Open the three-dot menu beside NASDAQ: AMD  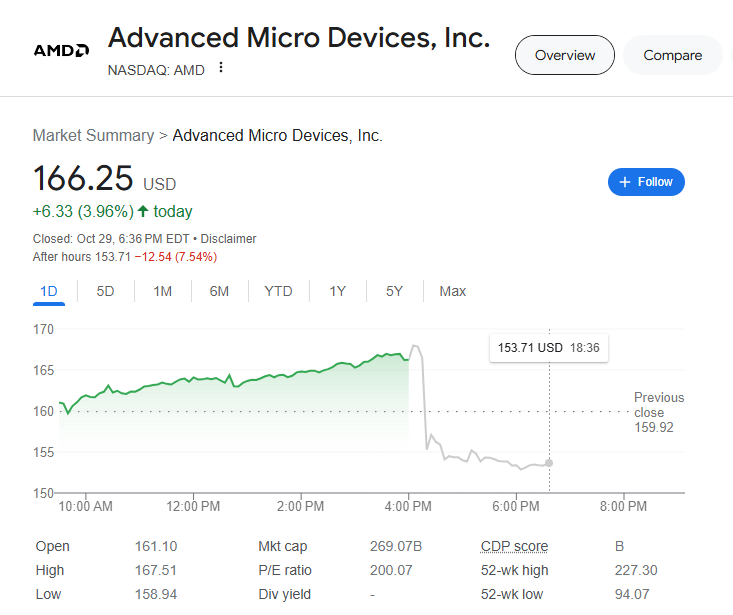221,68
